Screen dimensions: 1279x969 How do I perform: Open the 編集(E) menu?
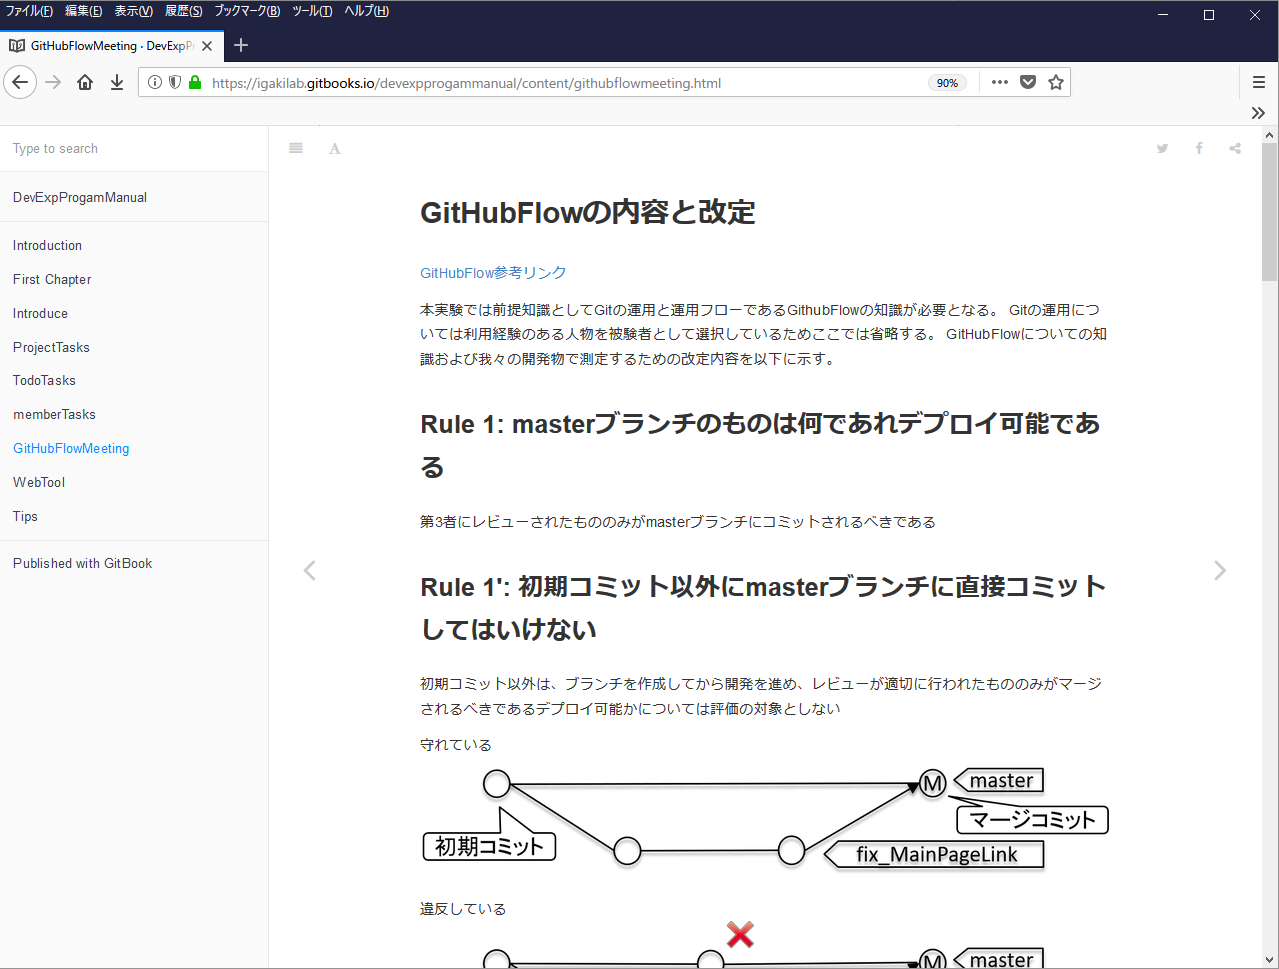pyautogui.click(x=83, y=11)
